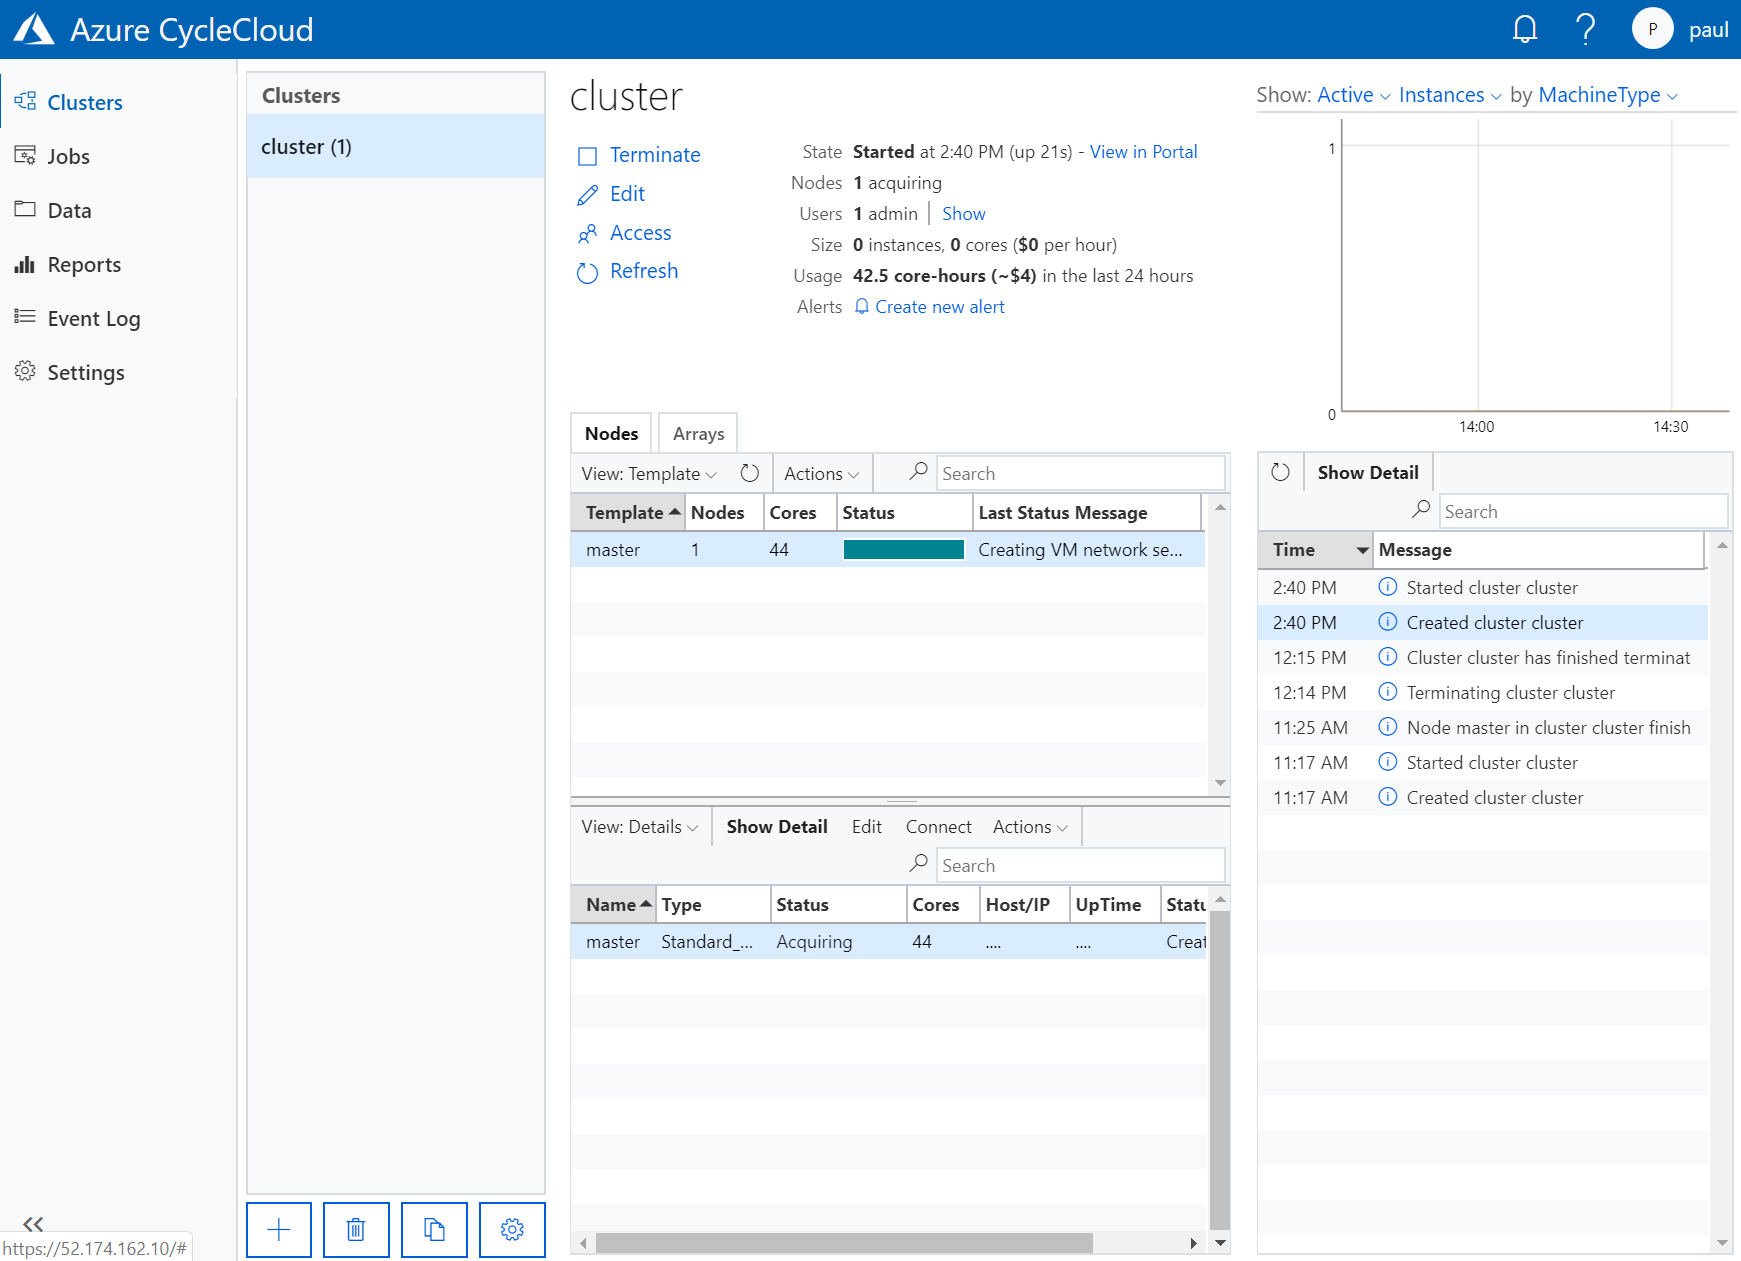Terminate the cluster

tap(638, 155)
